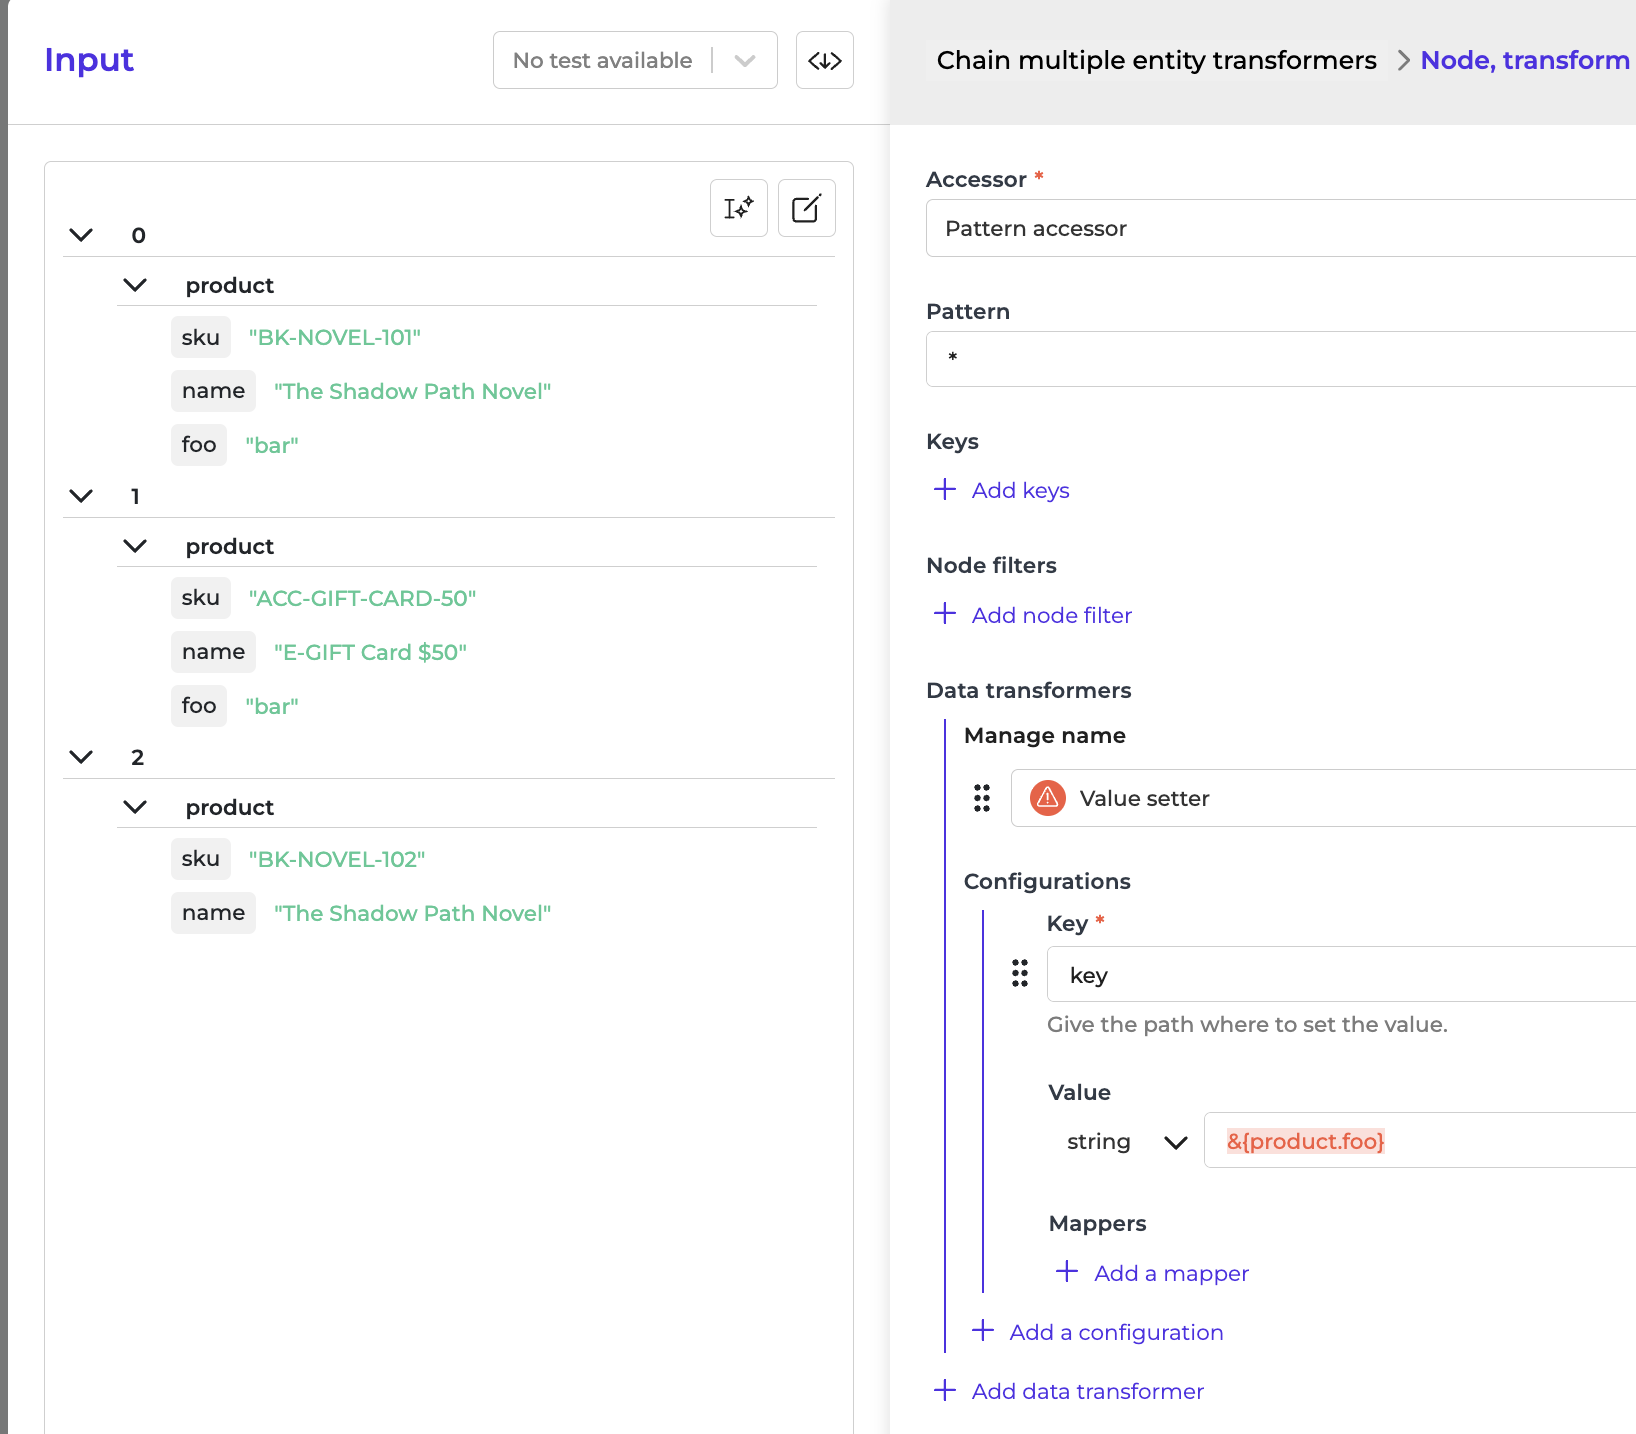Collapse item 2 in input tree
Screen dimensions: 1636x1434
pos(81,757)
